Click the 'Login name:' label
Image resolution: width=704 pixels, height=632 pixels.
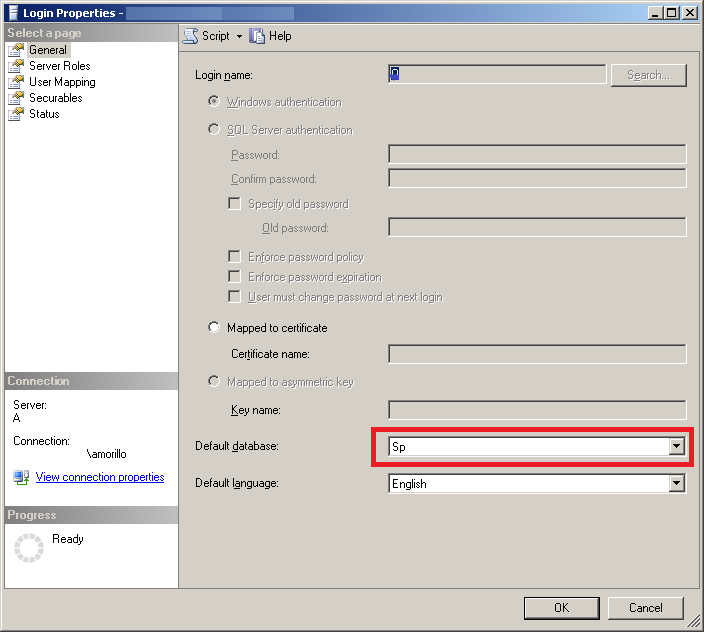224,75
